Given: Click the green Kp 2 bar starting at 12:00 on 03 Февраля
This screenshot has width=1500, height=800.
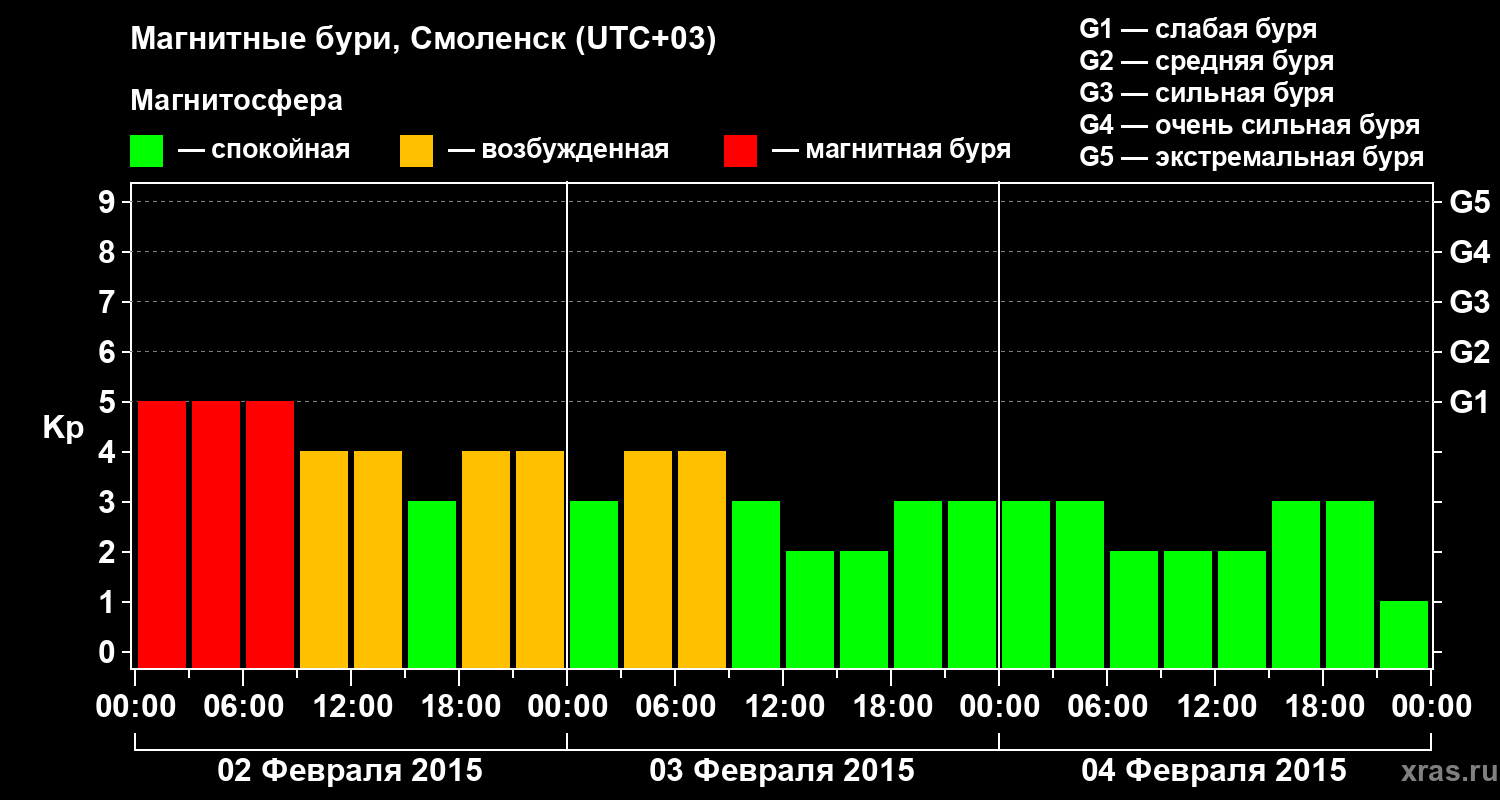Looking at the screenshot, I should coord(810,609).
